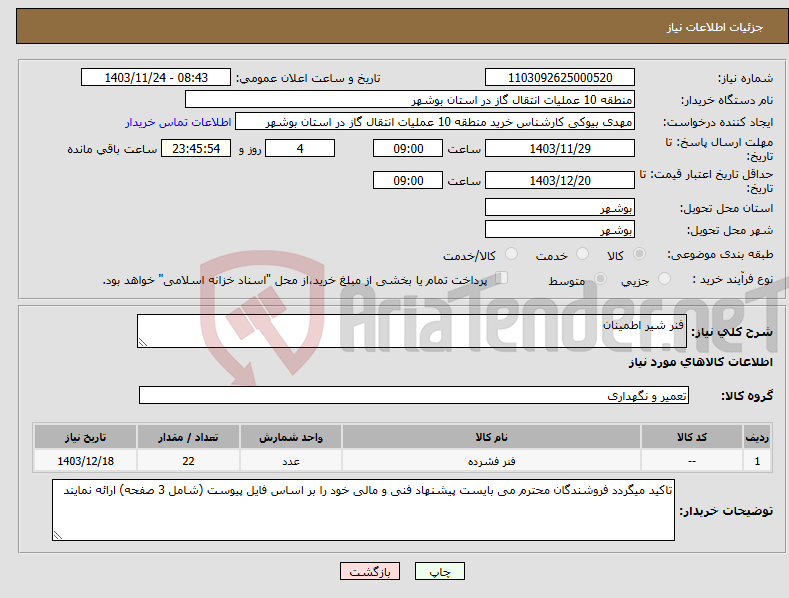Click the اطلاعات کالاهای مورد نیاز heading

point(700,362)
